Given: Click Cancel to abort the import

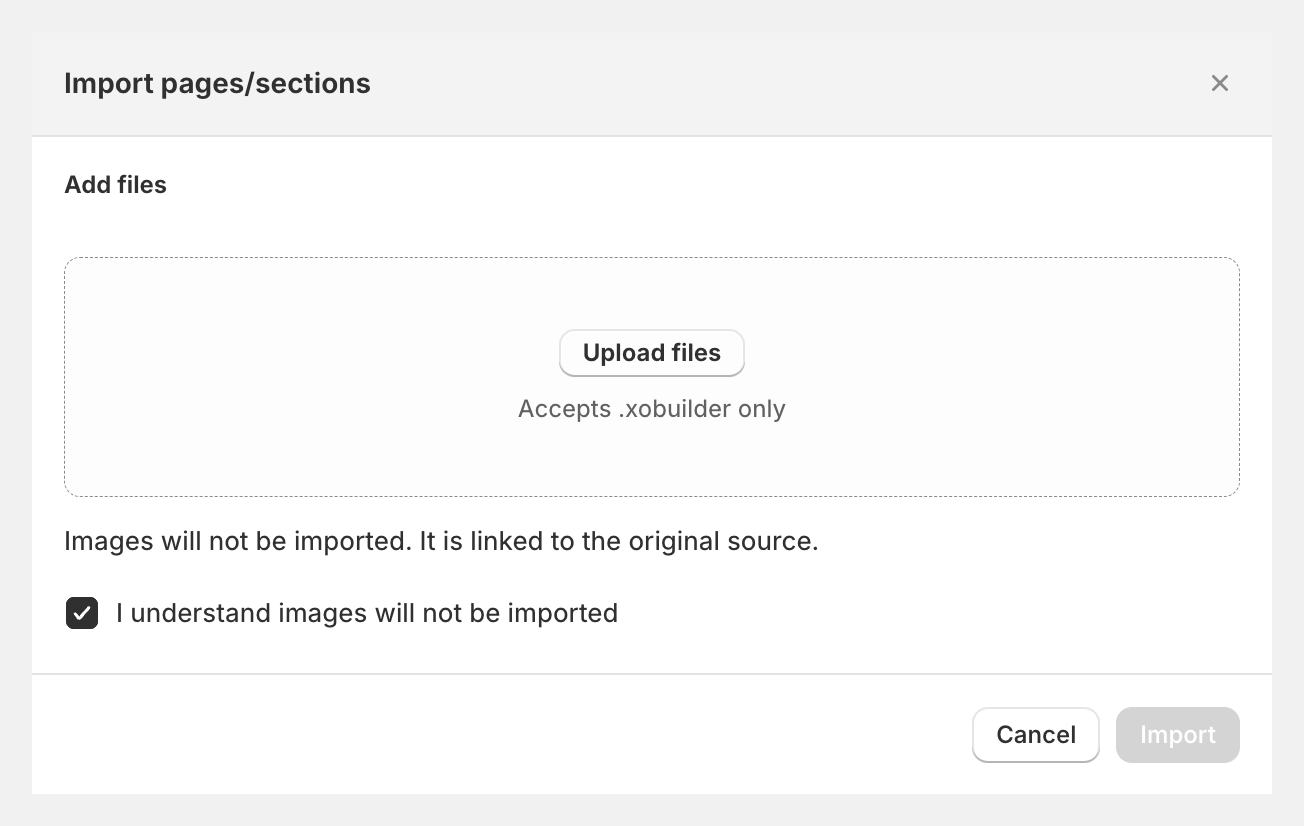Looking at the screenshot, I should [x=1035, y=734].
